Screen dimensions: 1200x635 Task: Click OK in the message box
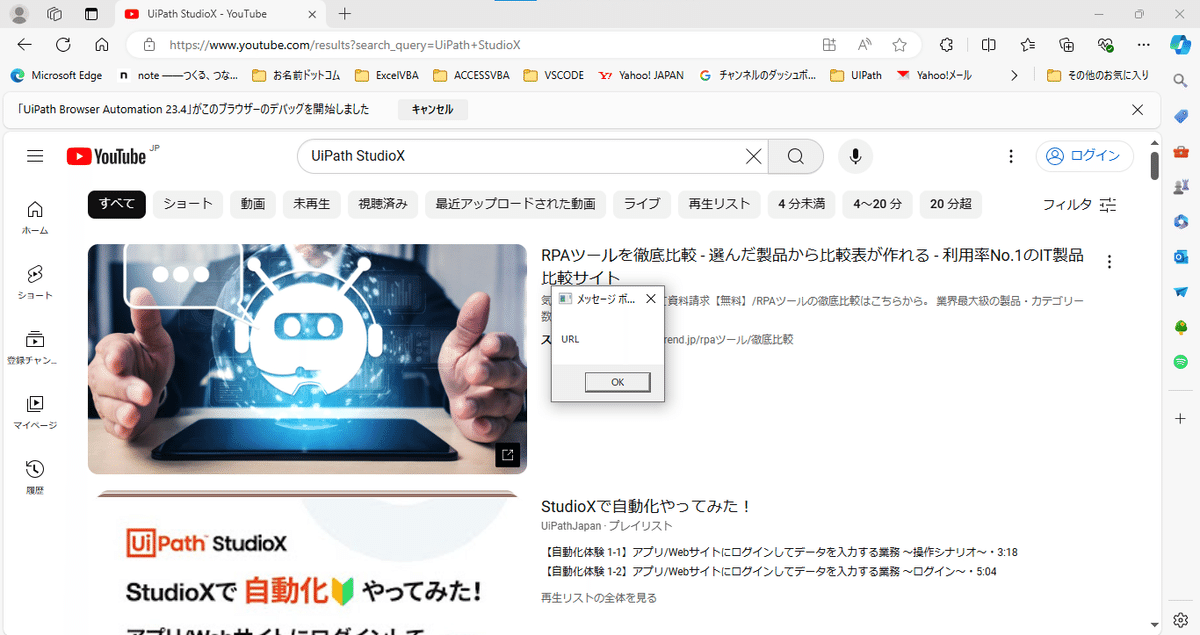tap(617, 382)
